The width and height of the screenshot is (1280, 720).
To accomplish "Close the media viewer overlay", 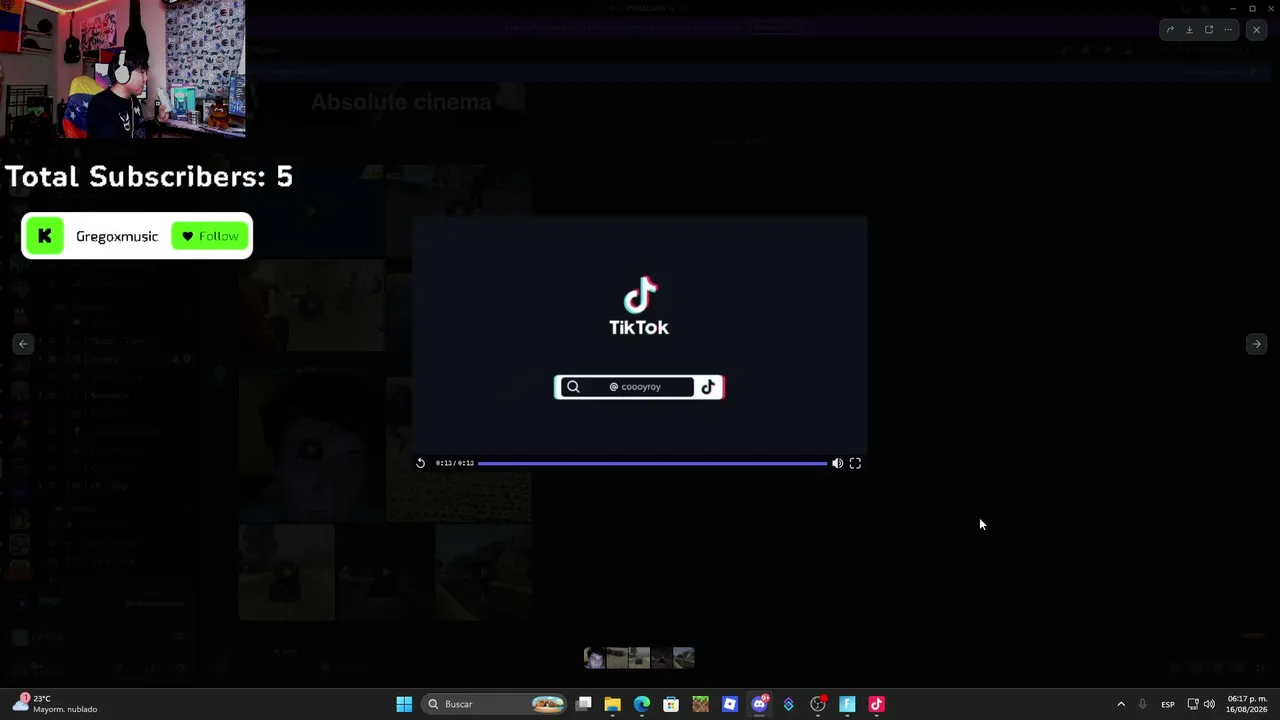I will click(1256, 30).
